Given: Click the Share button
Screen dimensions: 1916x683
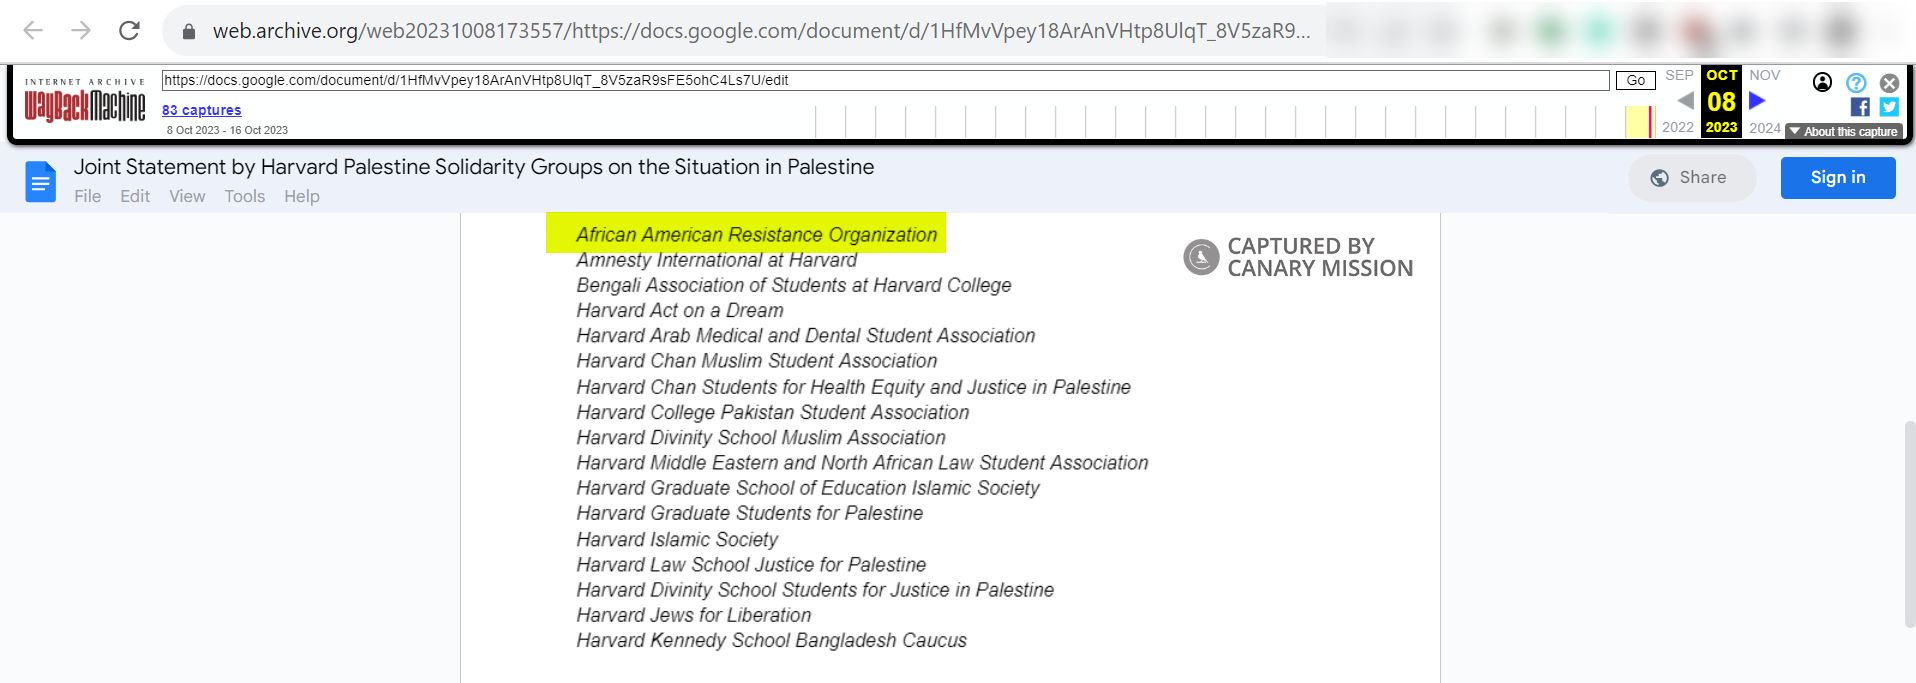Looking at the screenshot, I should [1690, 178].
